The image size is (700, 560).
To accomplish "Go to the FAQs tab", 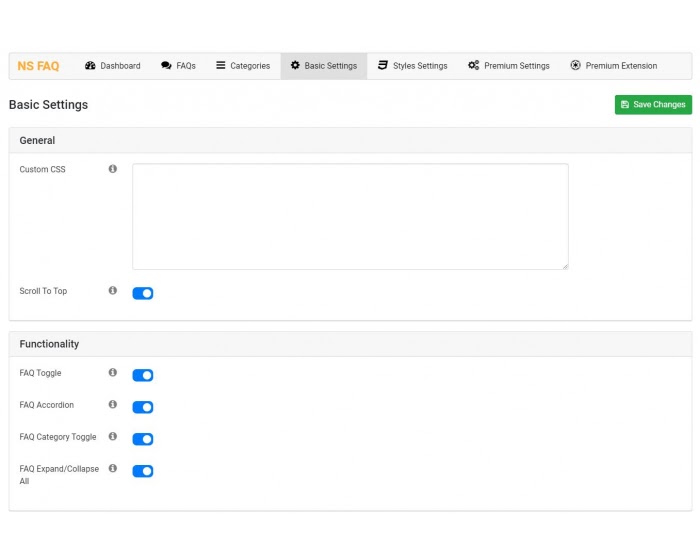I will tap(178, 66).
